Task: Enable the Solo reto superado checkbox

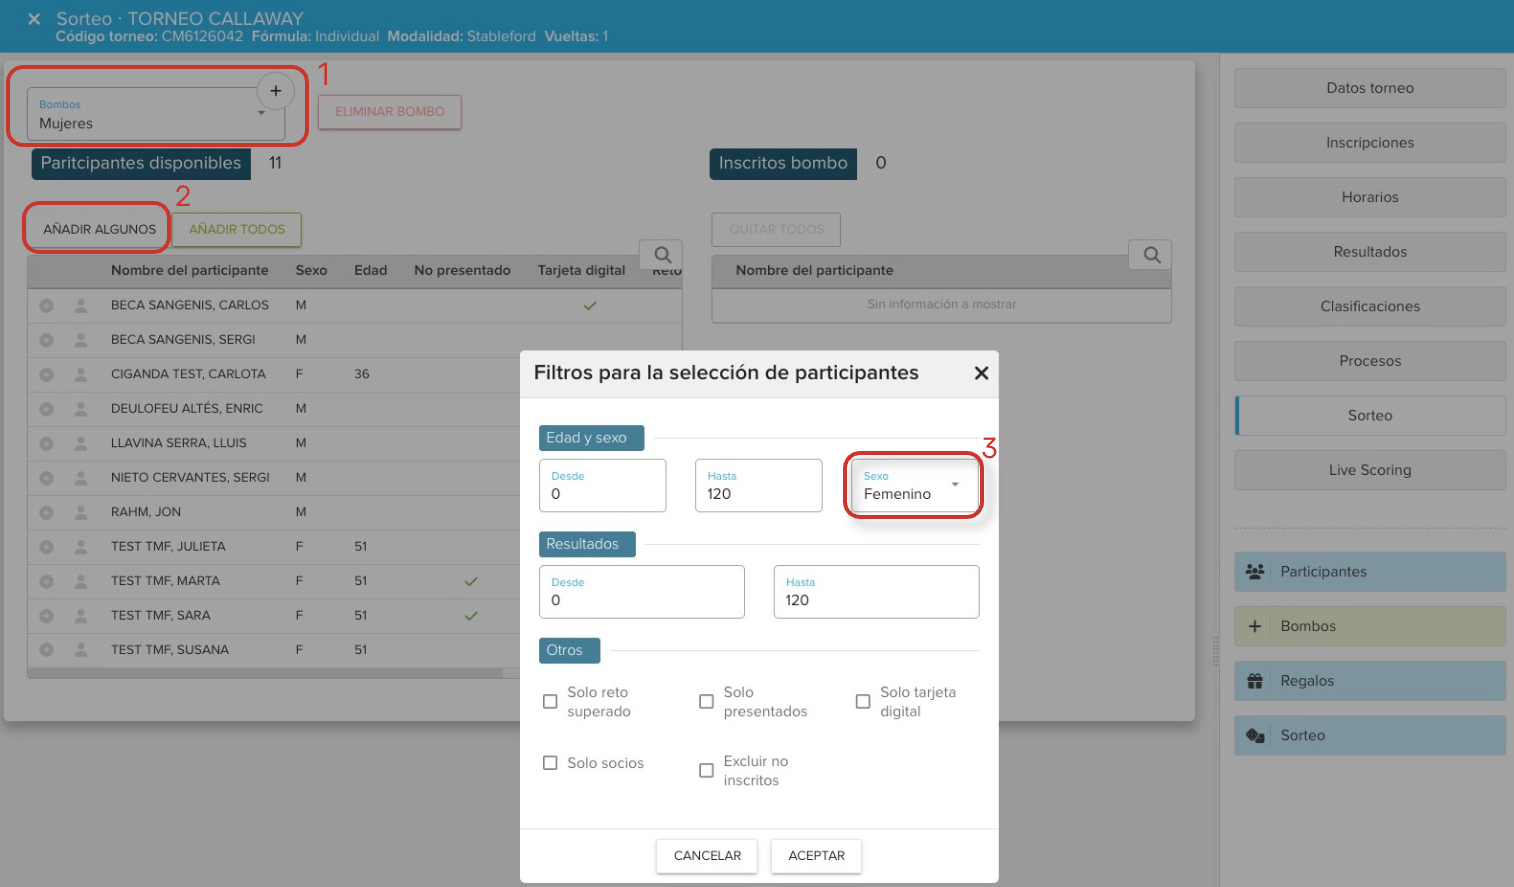Action: tap(550, 702)
